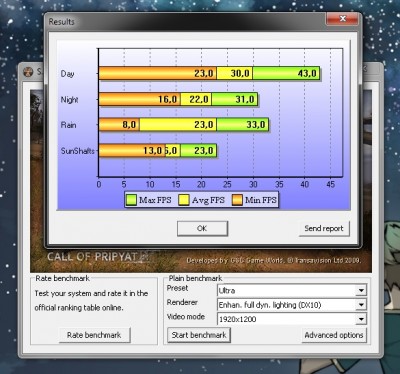
Task: Click the Day min FPS 23,0 bar
Action: 158,73
